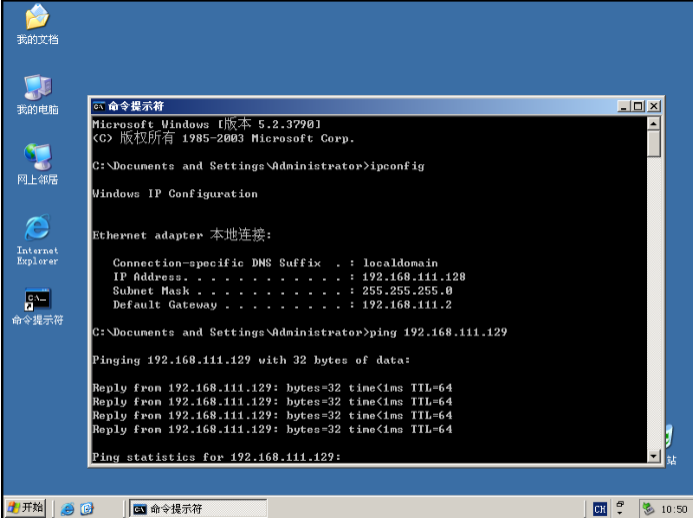
Task: Open the 我的文档 desktop icon
Action: tap(37, 24)
